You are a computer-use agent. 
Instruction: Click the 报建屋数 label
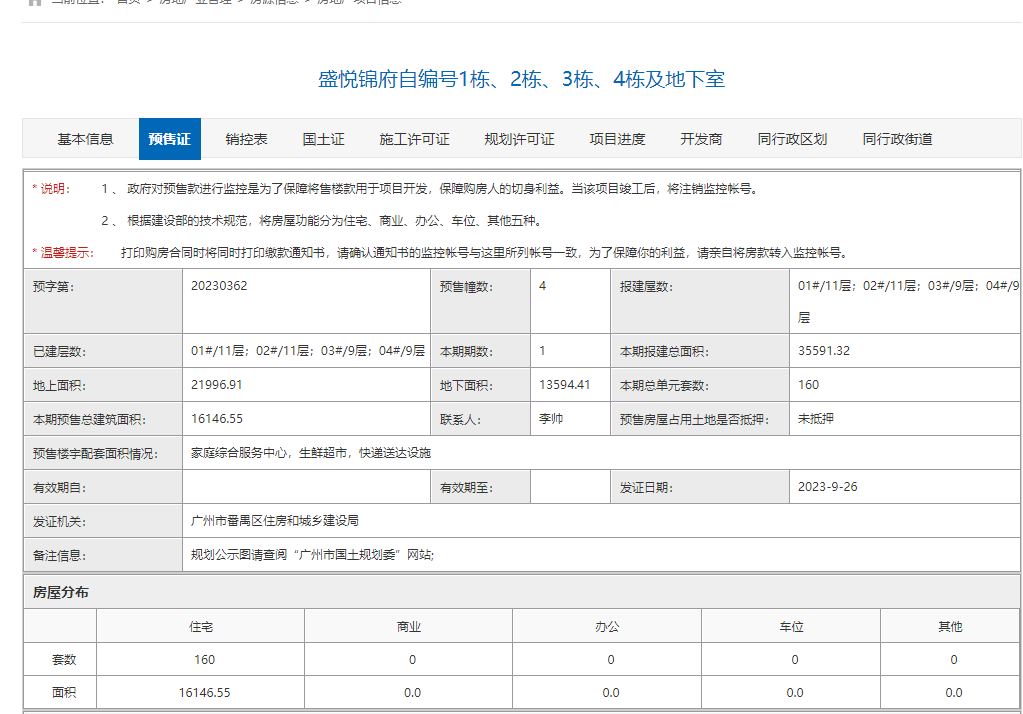click(x=646, y=287)
